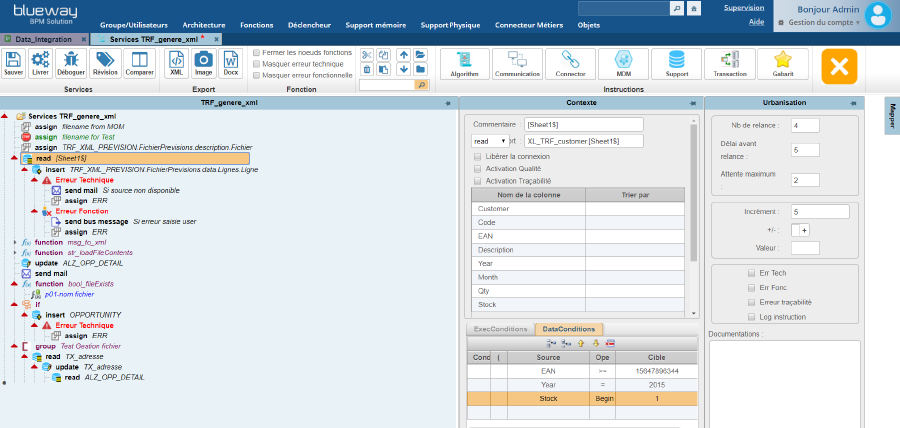Screen dimensions: 900x428
Task: Enable Fermer les noeuds fonctions checkbox
Action: pos(257,52)
